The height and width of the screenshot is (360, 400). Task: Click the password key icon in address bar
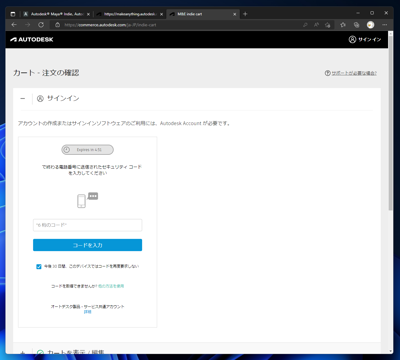pos(305,25)
